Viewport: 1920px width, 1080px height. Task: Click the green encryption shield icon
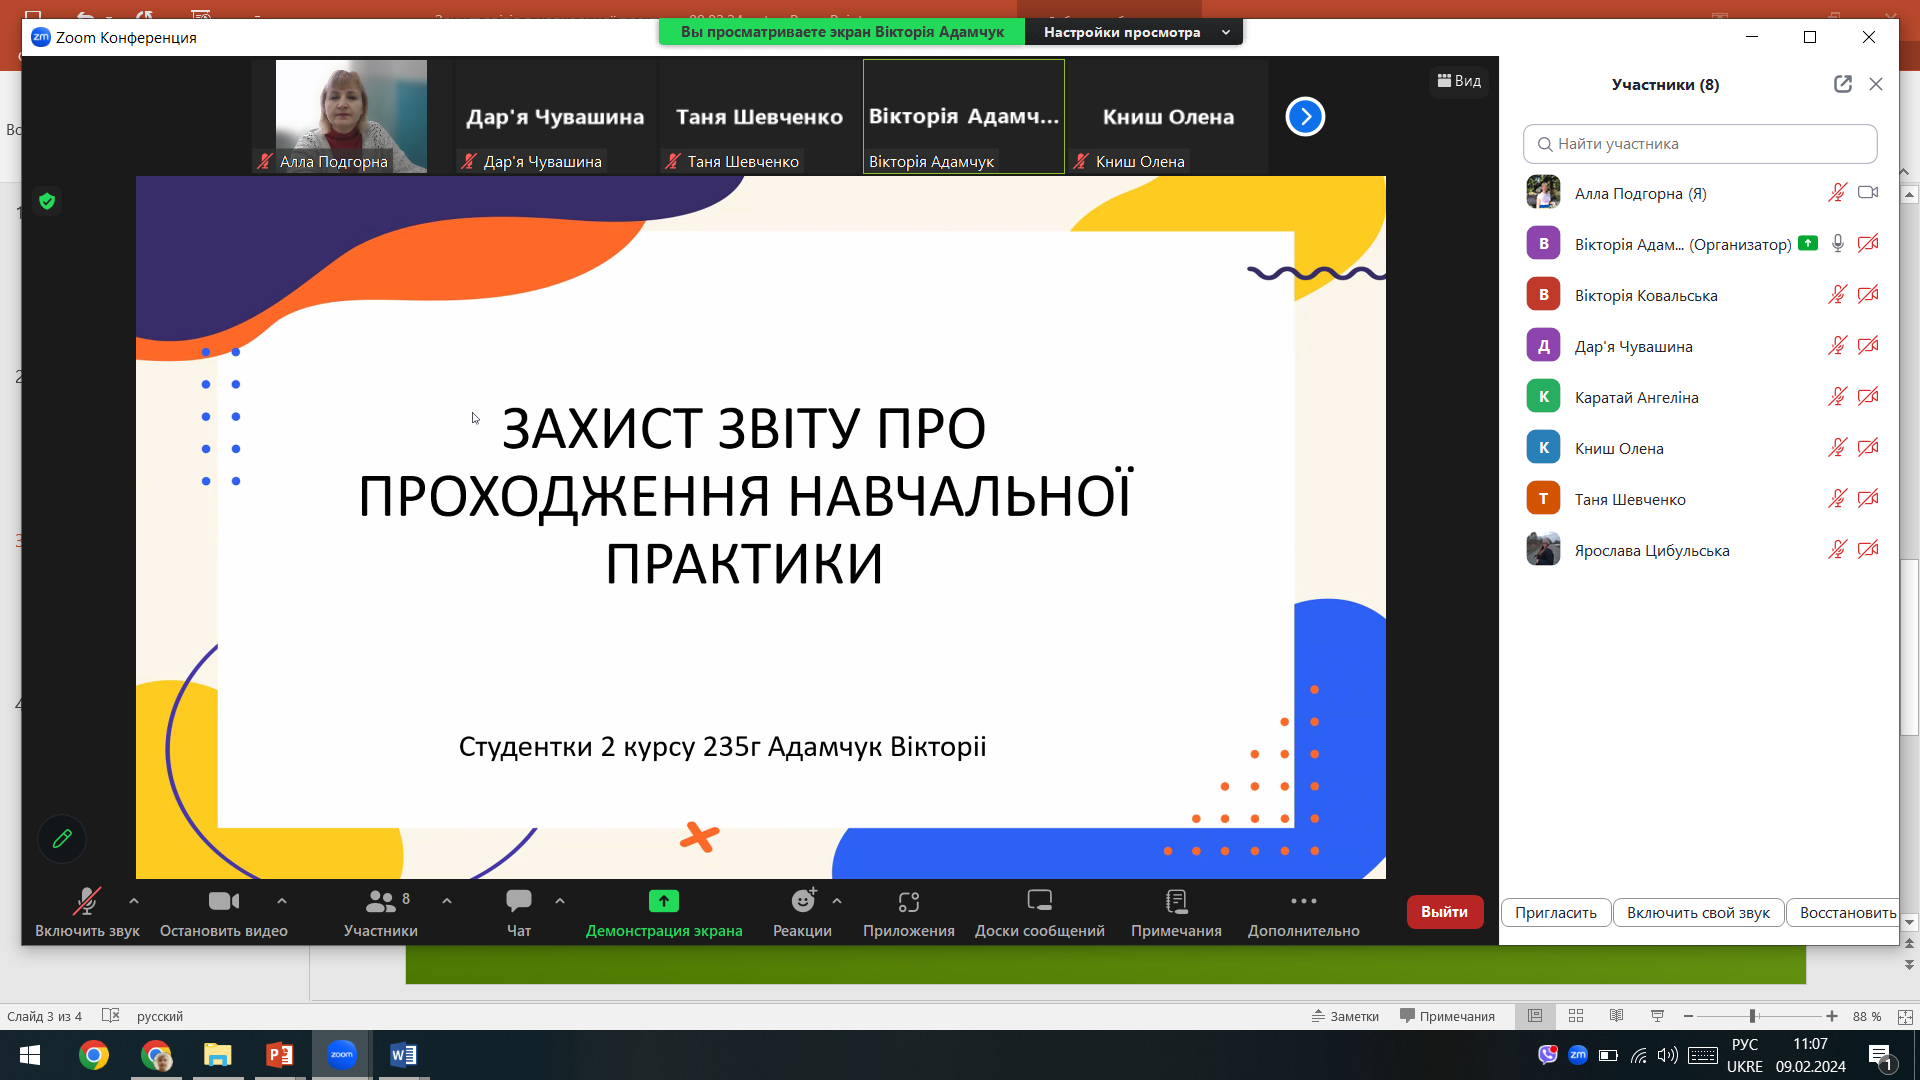point(47,201)
